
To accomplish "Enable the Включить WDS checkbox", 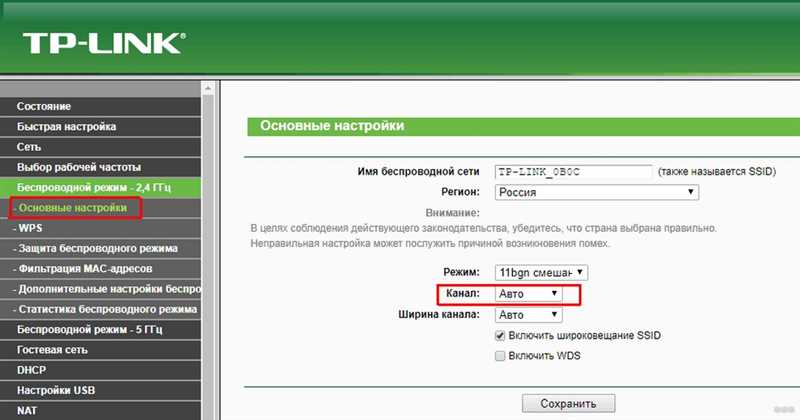I will coord(500,356).
